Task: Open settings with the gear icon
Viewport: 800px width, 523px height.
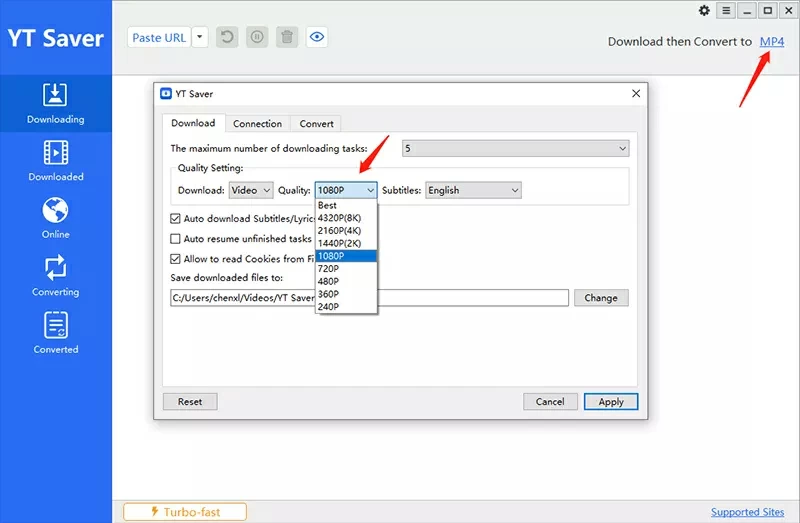Action: pyautogui.click(x=703, y=11)
